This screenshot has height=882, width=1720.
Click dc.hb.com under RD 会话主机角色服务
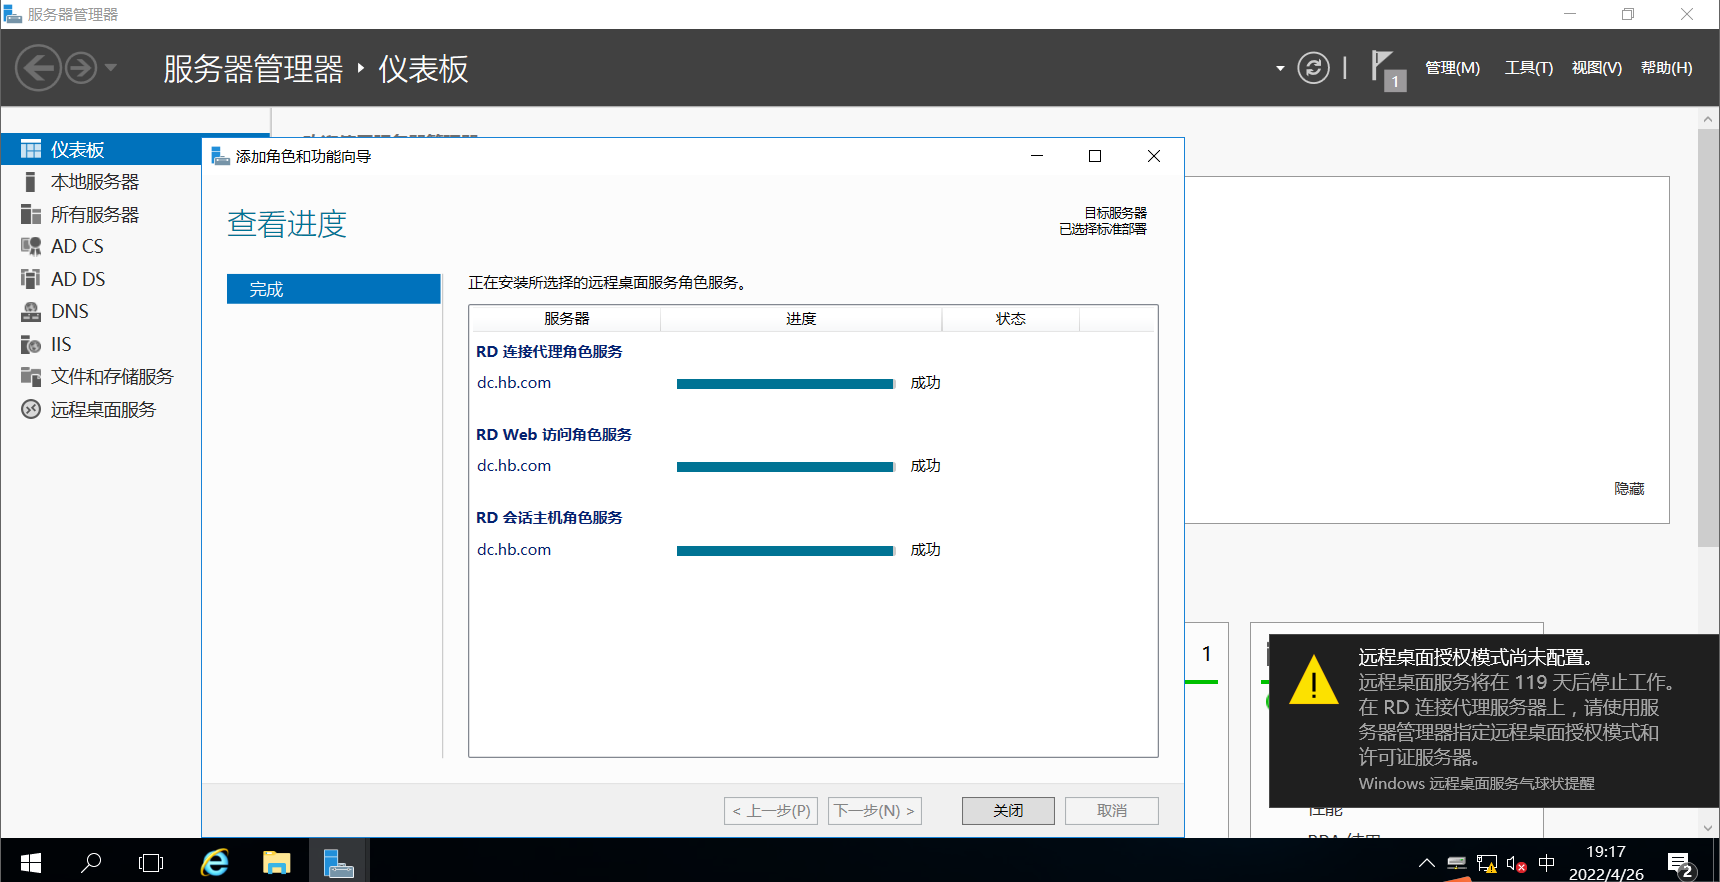pyautogui.click(x=514, y=550)
